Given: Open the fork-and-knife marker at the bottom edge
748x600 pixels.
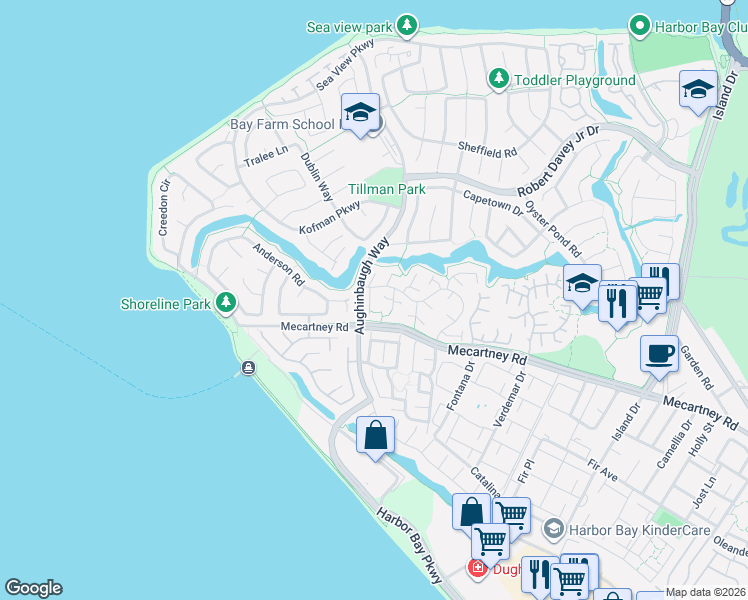Looking at the screenshot, I should (538, 576).
